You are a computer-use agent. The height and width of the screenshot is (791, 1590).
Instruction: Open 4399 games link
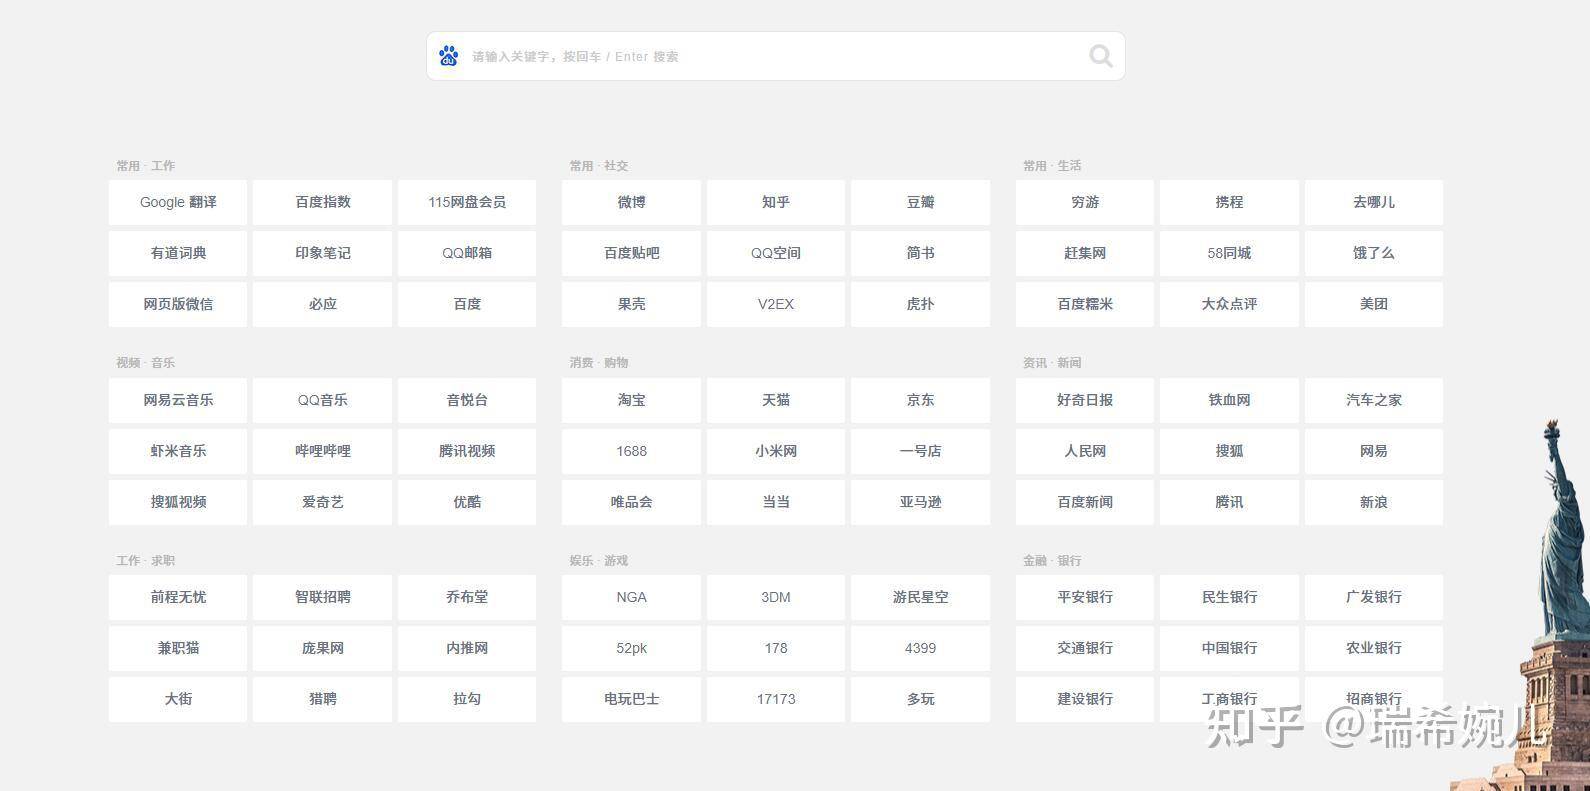tap(920, 648)
